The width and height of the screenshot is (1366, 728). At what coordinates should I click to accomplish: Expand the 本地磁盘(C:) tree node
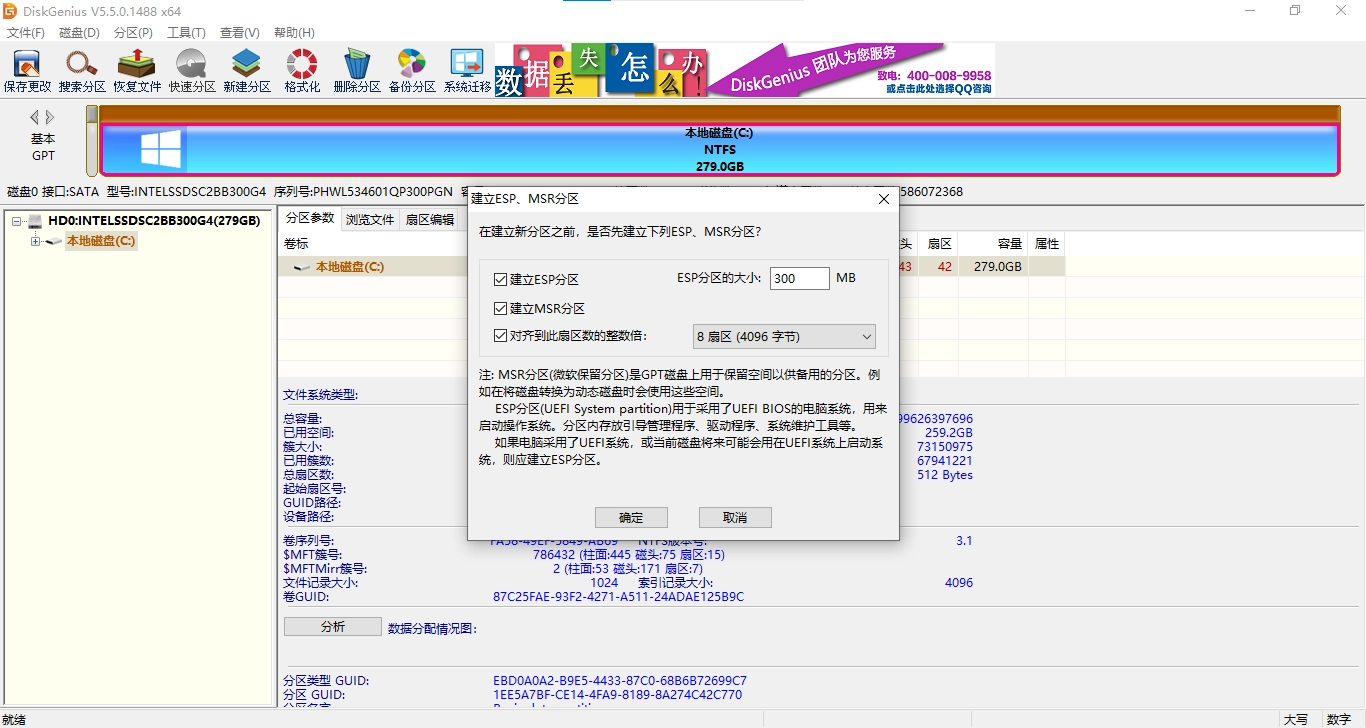[35, 241]
